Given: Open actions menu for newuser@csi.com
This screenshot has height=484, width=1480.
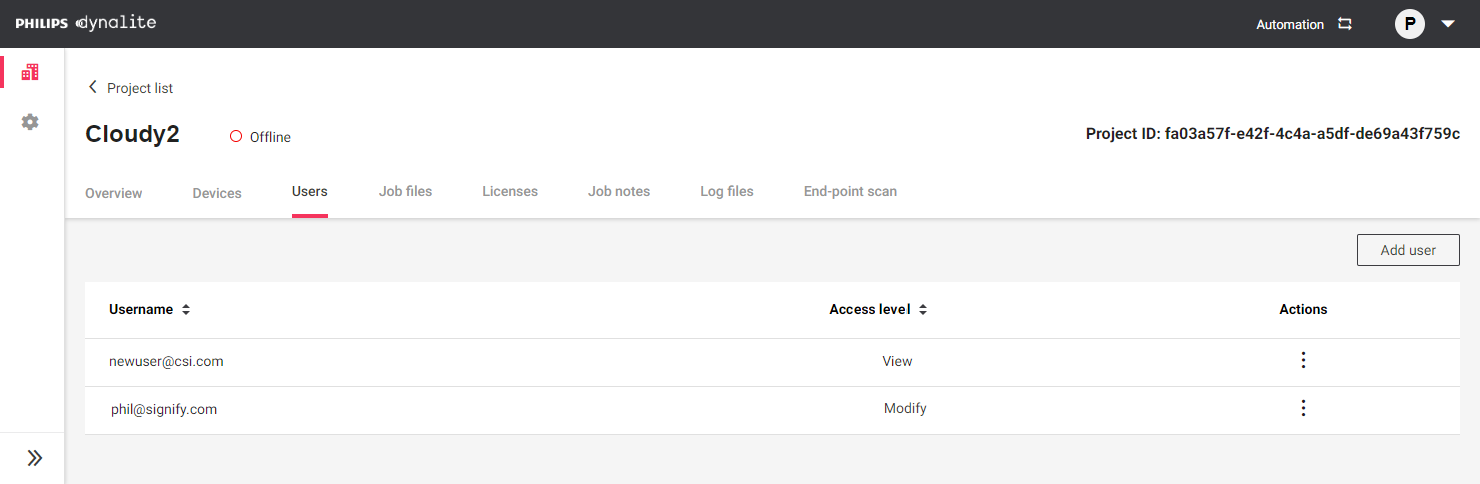Looking at the screenshot, I should pyautogui.click(x=1303, y=361).
